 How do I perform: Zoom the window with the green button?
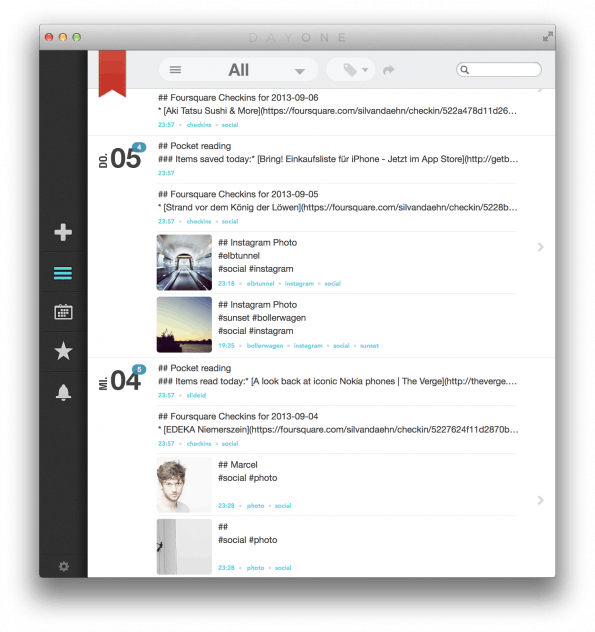tap(77, 37)
